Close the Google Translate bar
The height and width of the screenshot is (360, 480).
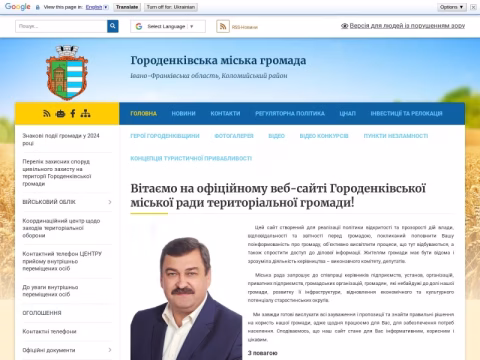pos(473,7)
